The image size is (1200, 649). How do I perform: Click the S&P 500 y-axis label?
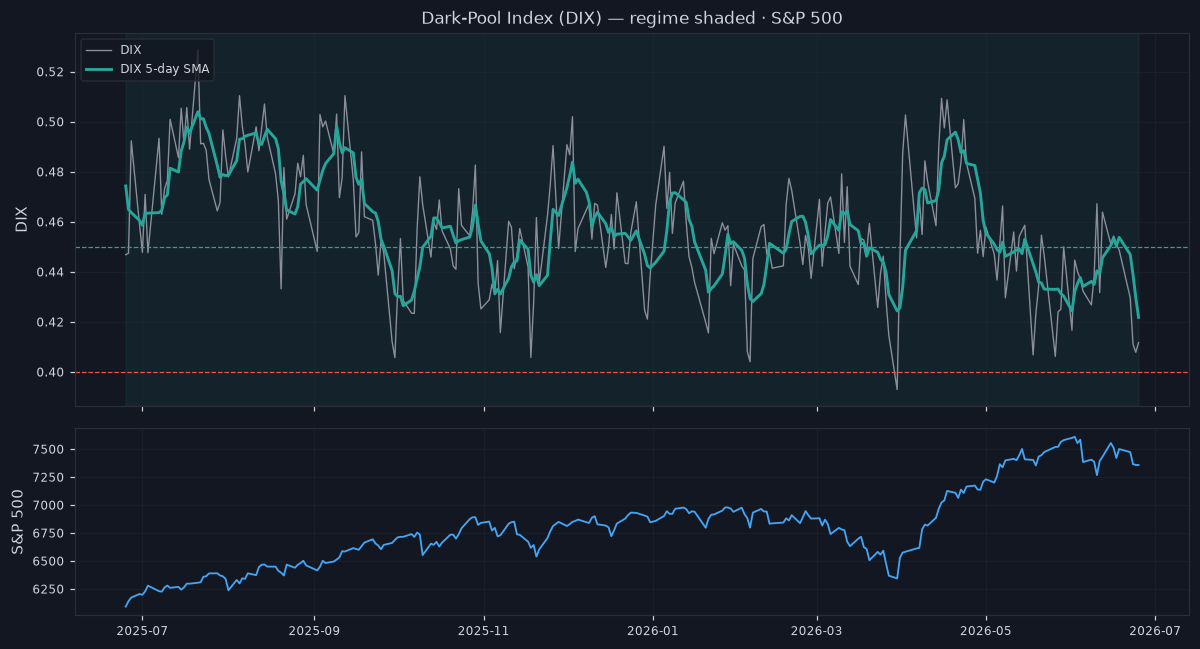[18, 521]
